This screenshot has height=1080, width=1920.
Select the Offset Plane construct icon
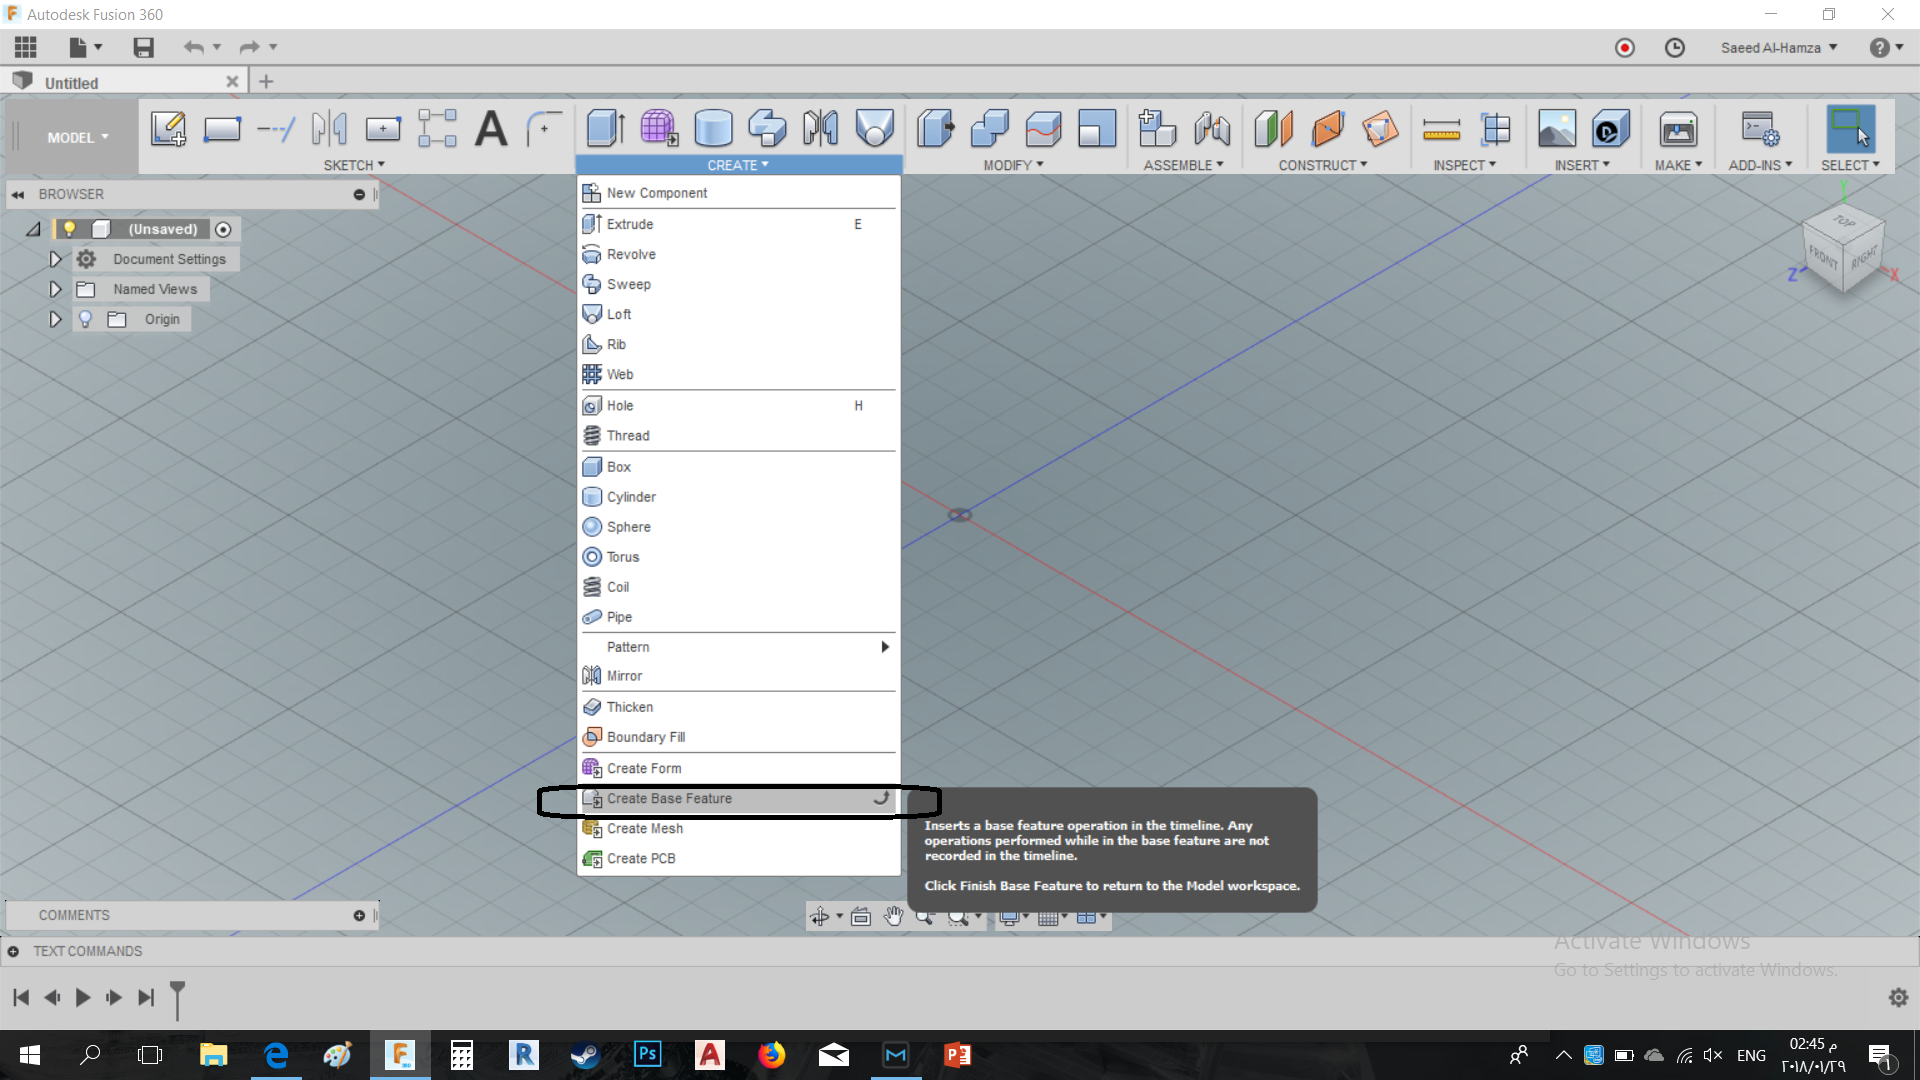(x=1273, y=129)
